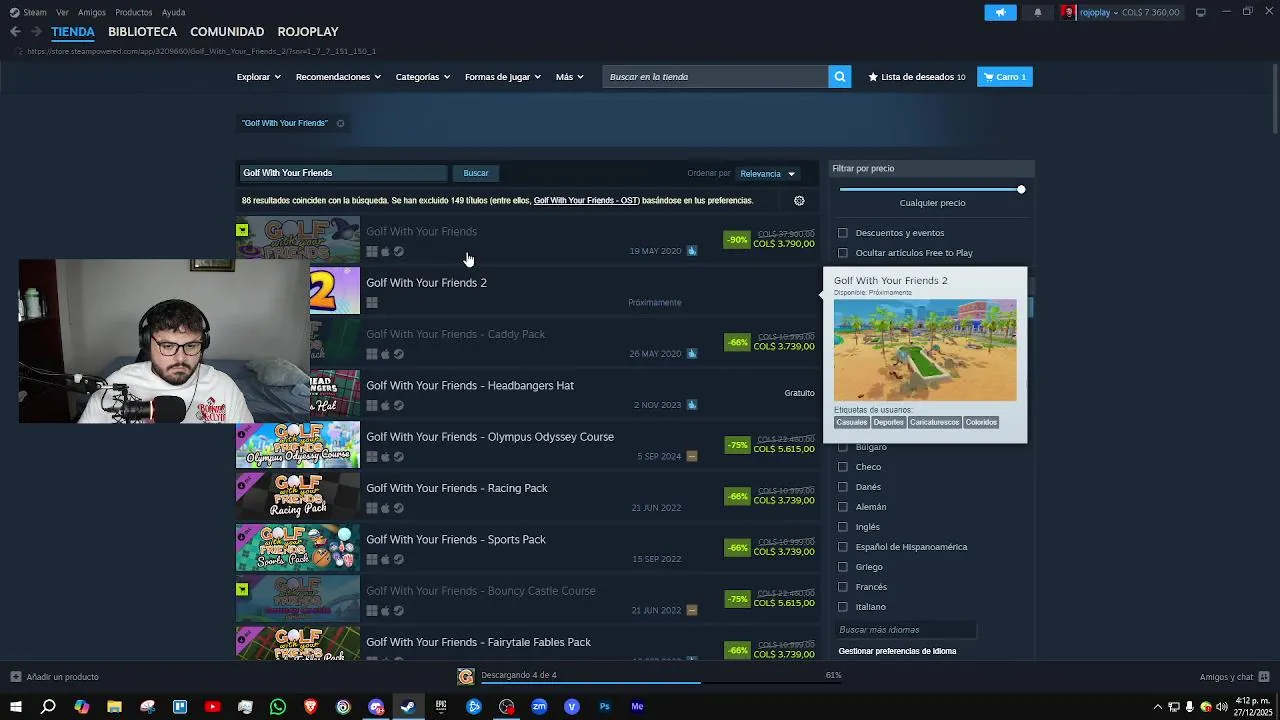Check the Danés language filter

pyautogui.click(x=843, y=487)
